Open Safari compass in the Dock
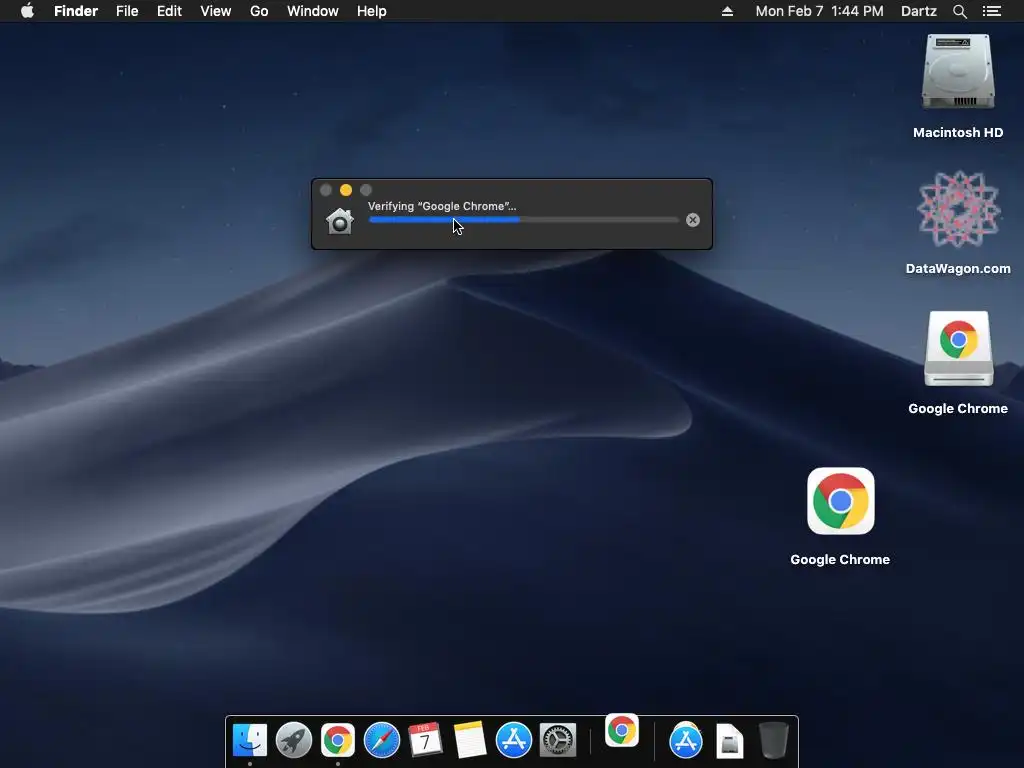1024x768 pixels. [381, 740]
